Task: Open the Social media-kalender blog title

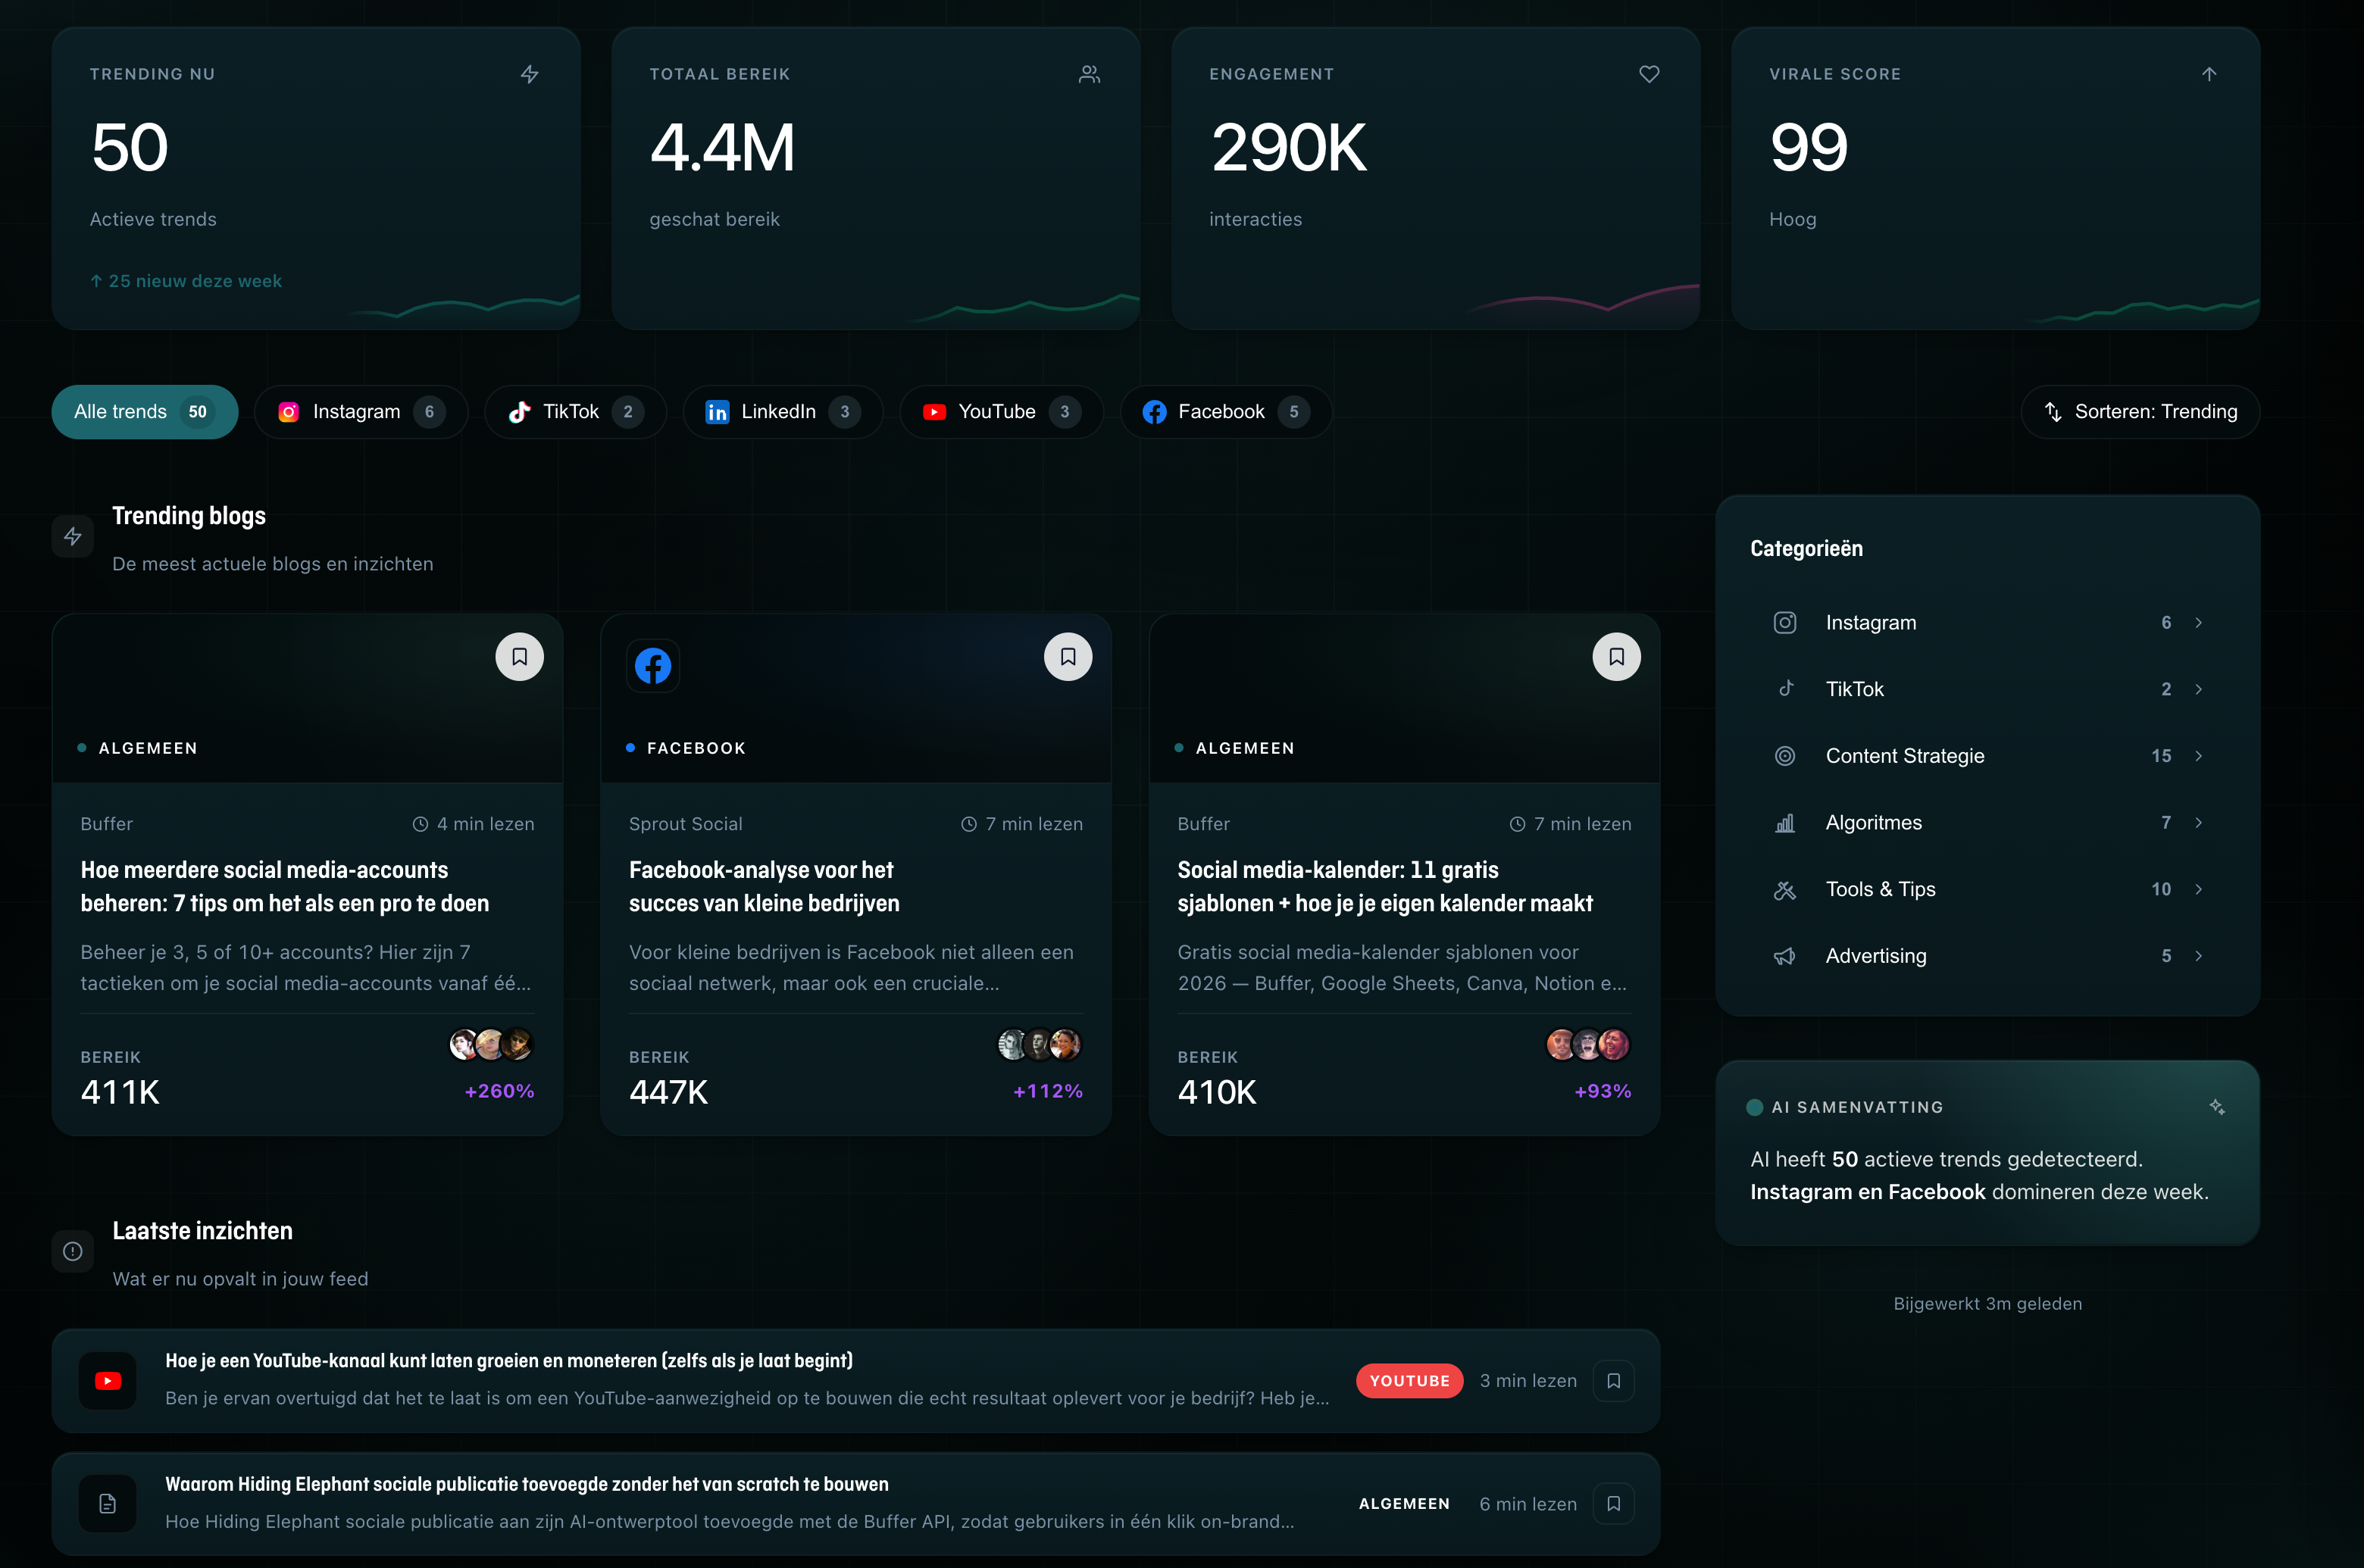Action: tap(1385, 887)
